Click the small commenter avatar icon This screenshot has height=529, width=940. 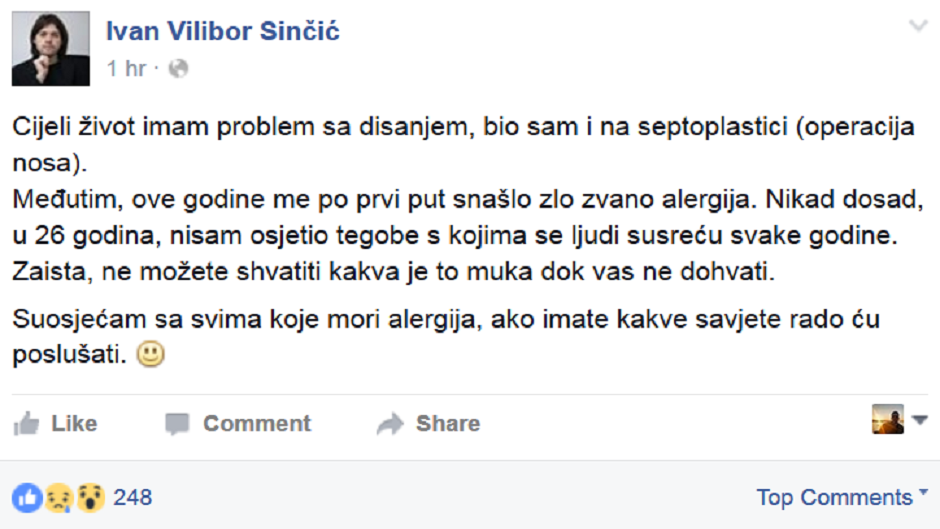pyautogui.click(x=888, y=420)
